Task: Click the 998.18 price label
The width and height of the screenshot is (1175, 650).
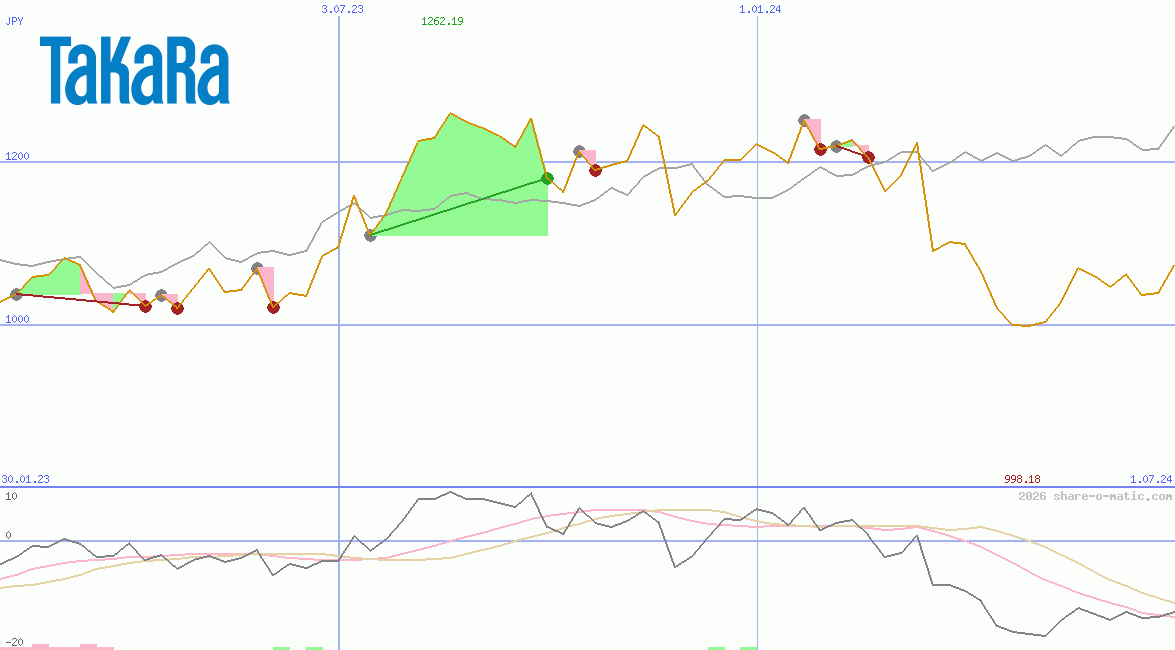Action: (x=1022, y=479)
